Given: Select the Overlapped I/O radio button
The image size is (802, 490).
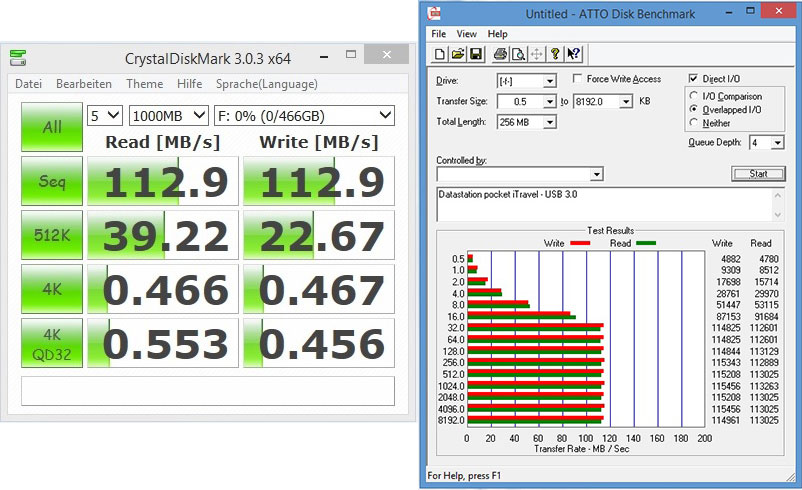Looking at the screenshot, I should pyautogui.click(x=694, y=109).
